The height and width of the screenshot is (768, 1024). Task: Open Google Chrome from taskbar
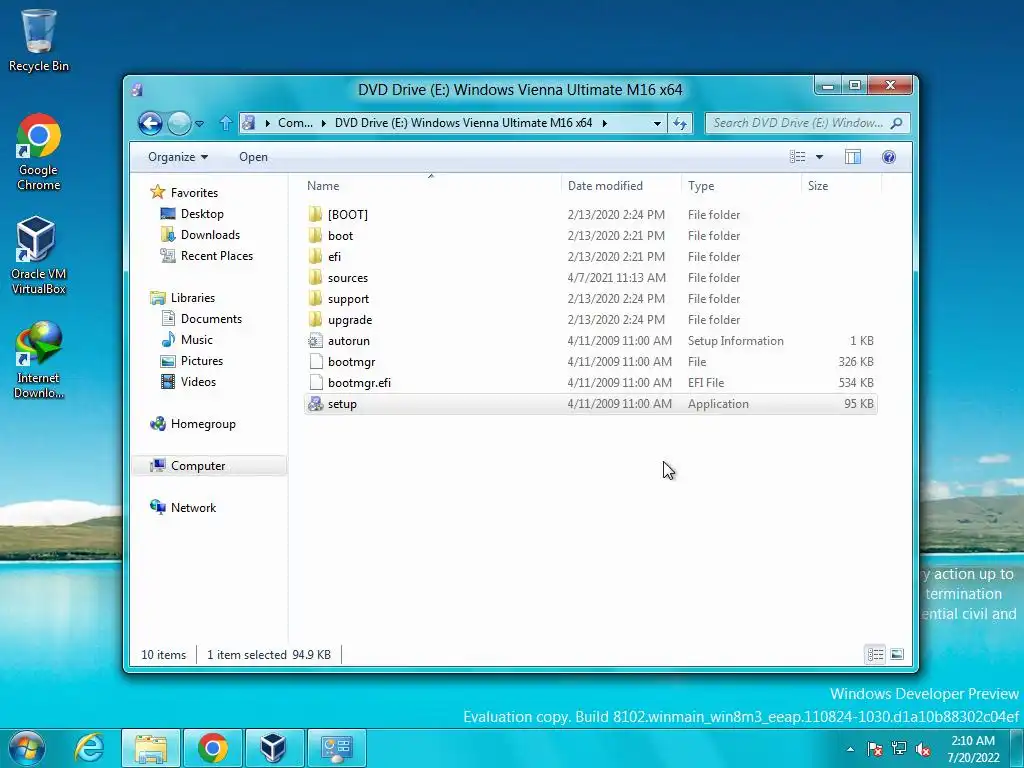[x=213, y=748]
